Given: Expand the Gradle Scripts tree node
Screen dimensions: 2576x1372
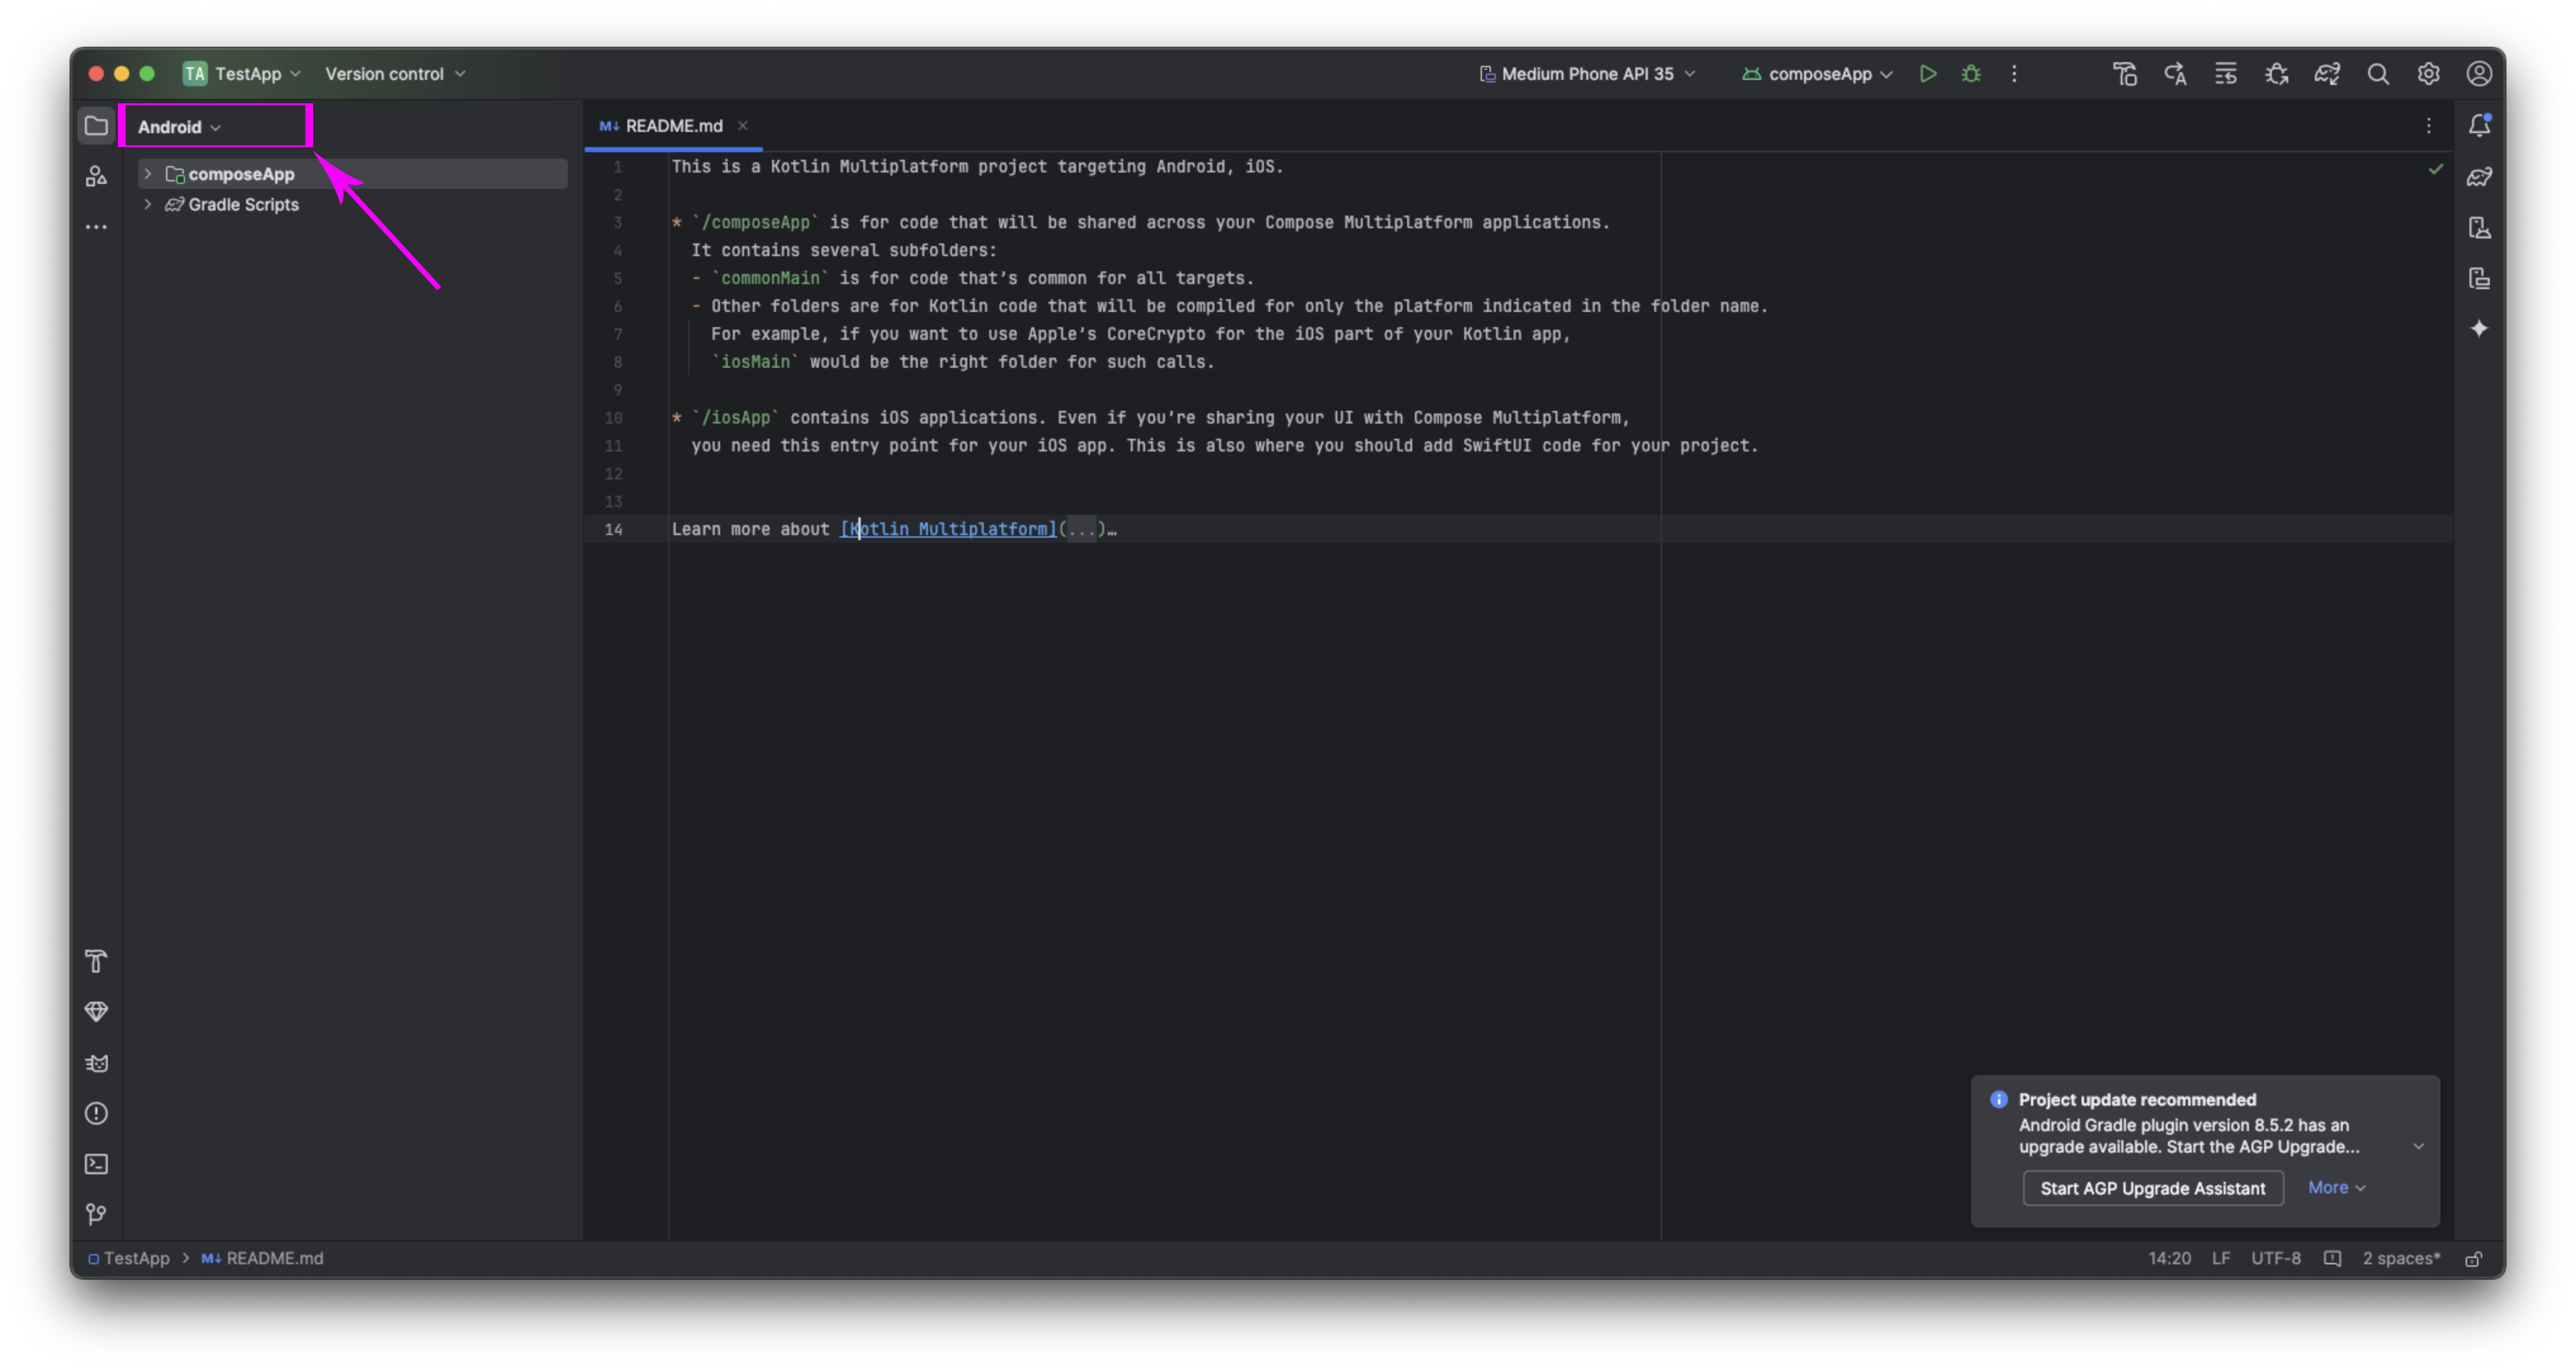Looking at the screenshot, I should point(147,204).
